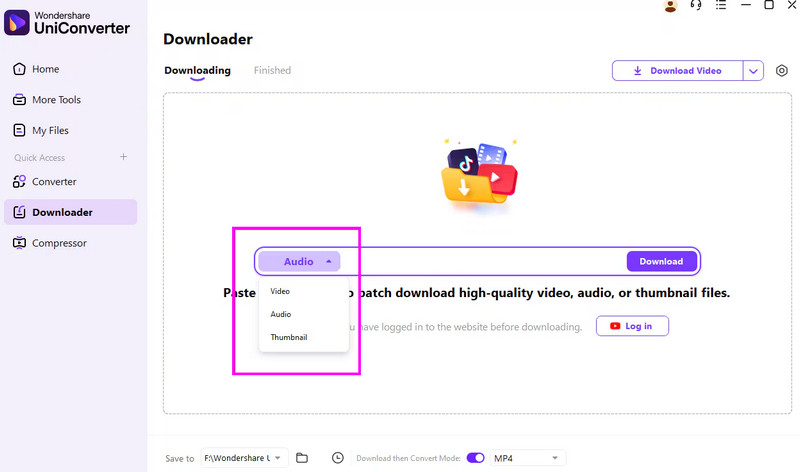This screenshot has width=800, height=472.
Task: Add a Quick Access shortcut with plus
Action: coord(123,157)
